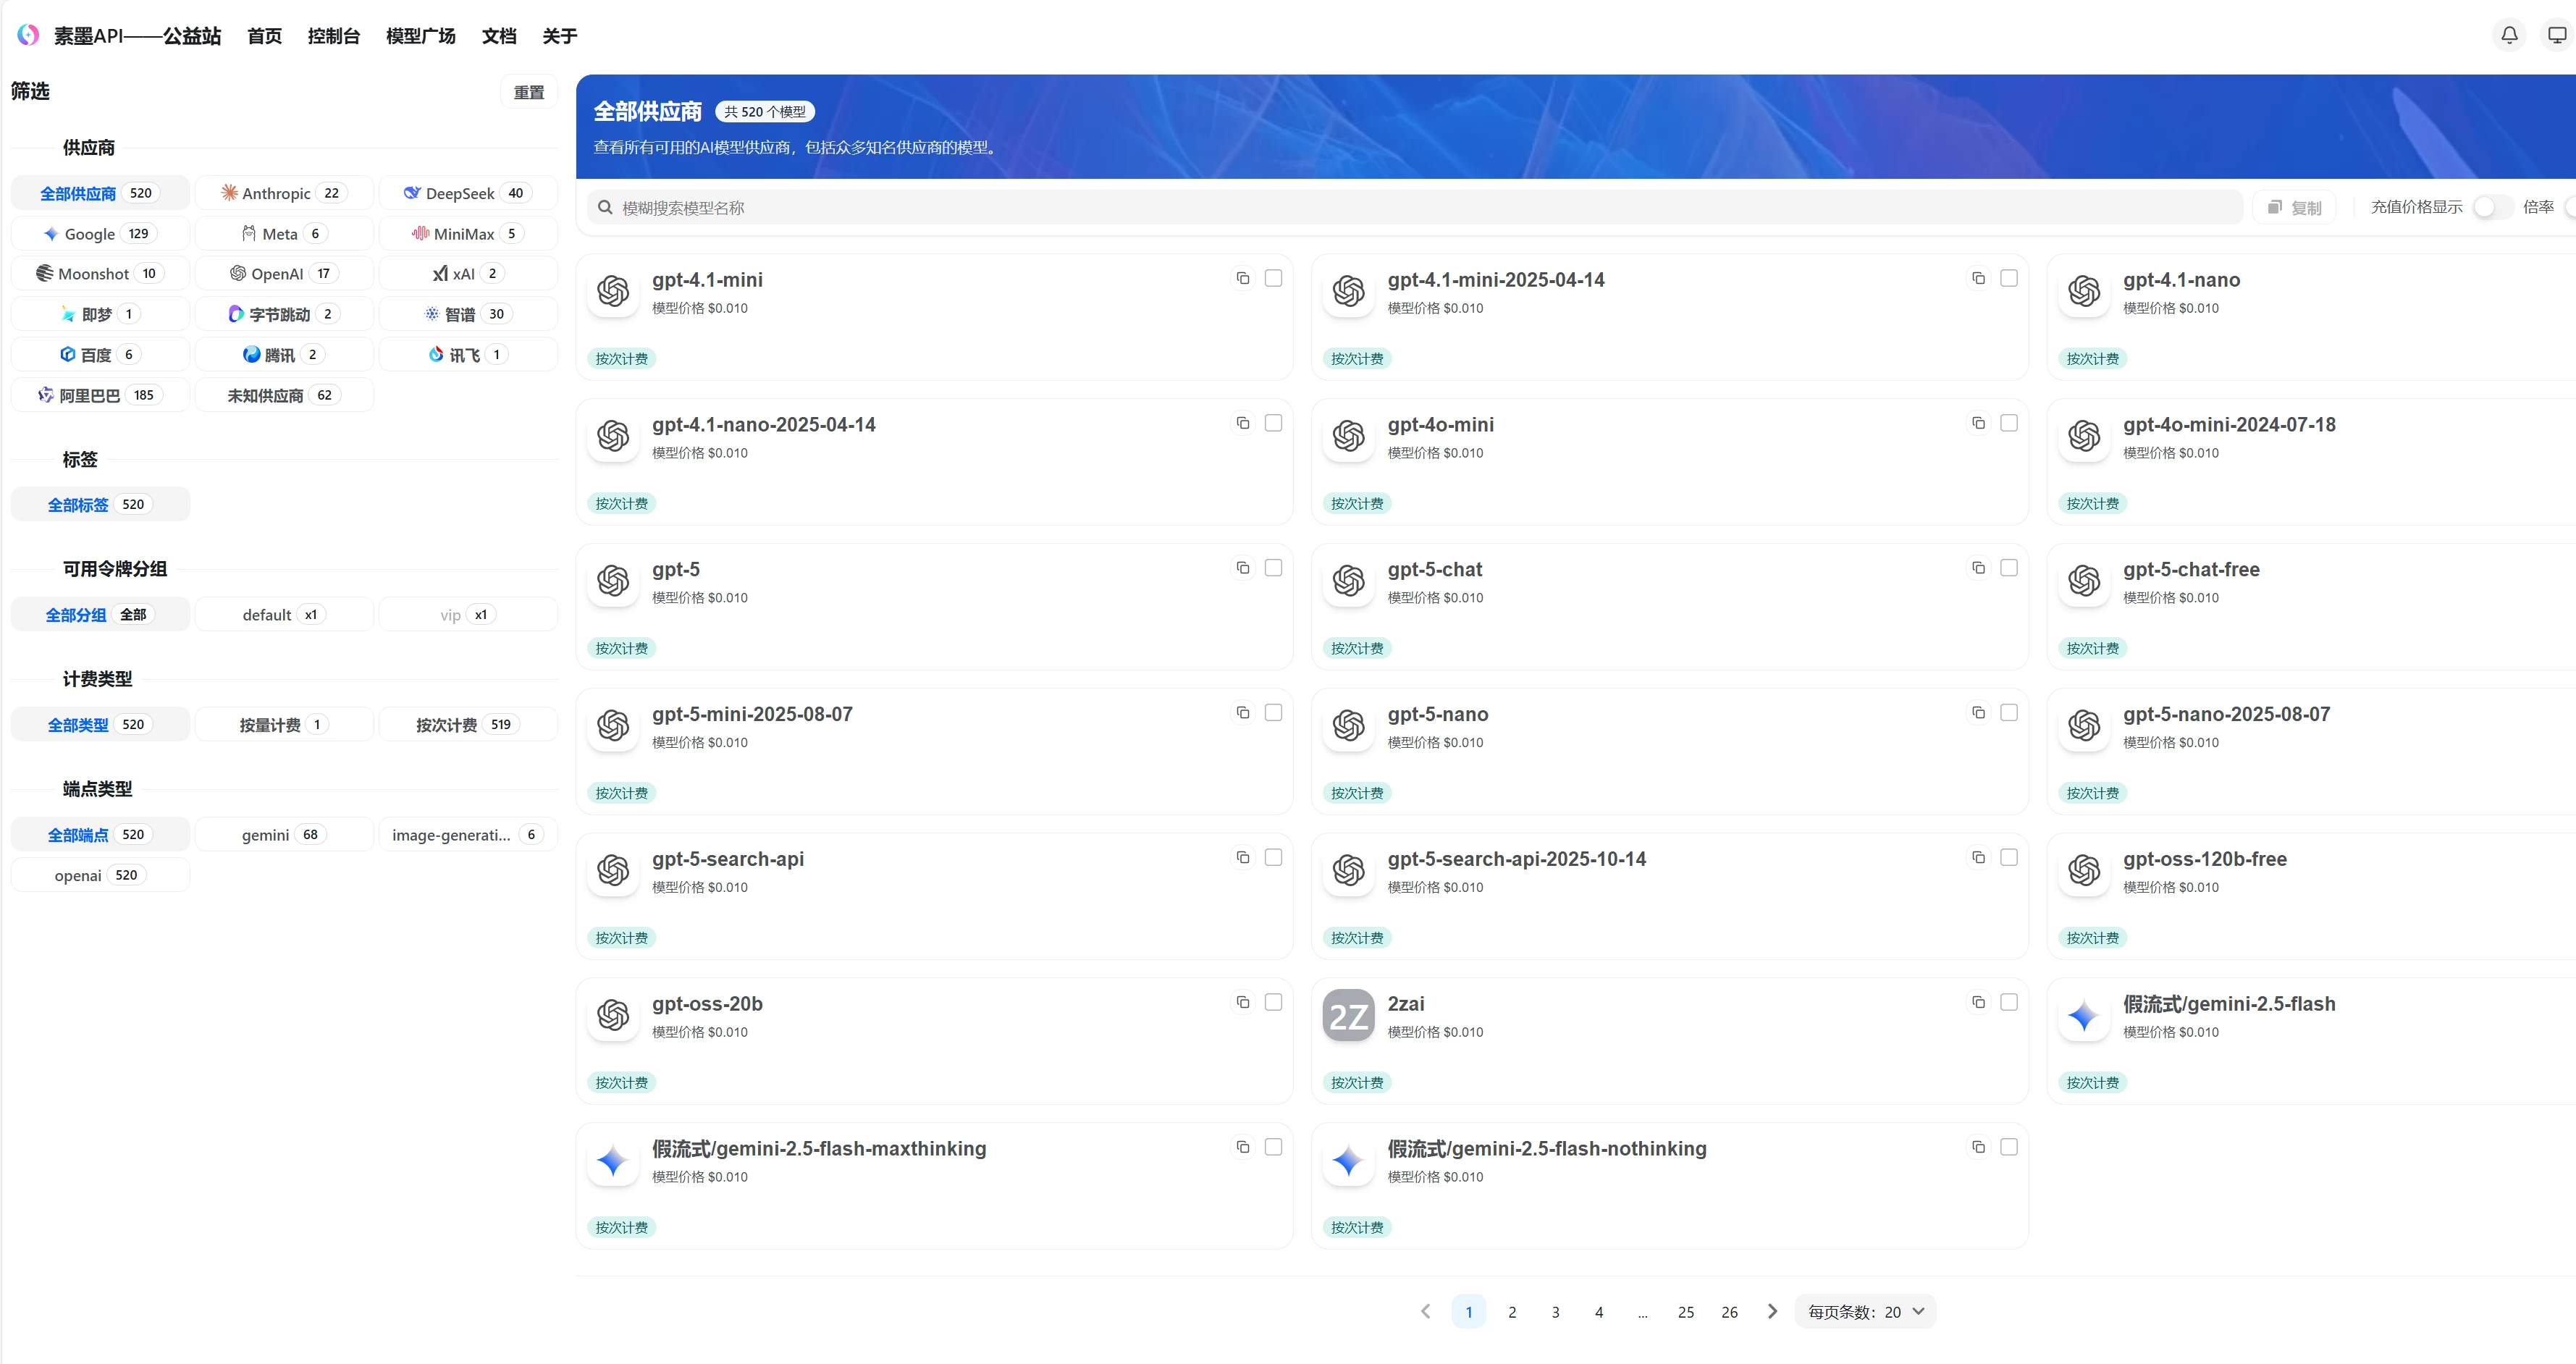Open notifications via the bell icon
Screen dimensions: 2576x1364
[x=2509, y=34]
